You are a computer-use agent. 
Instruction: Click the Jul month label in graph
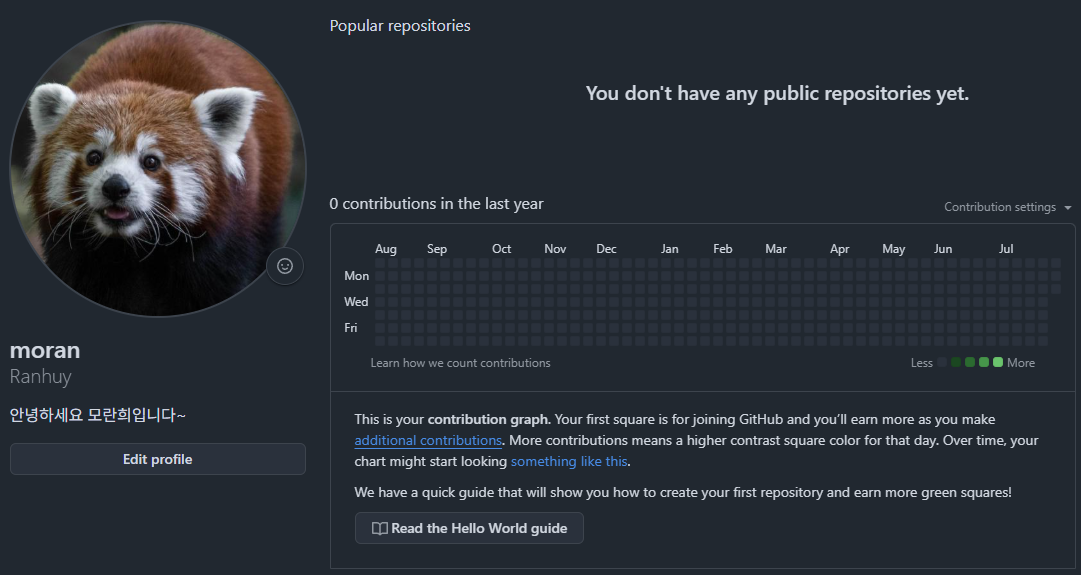click(1006, 249)
